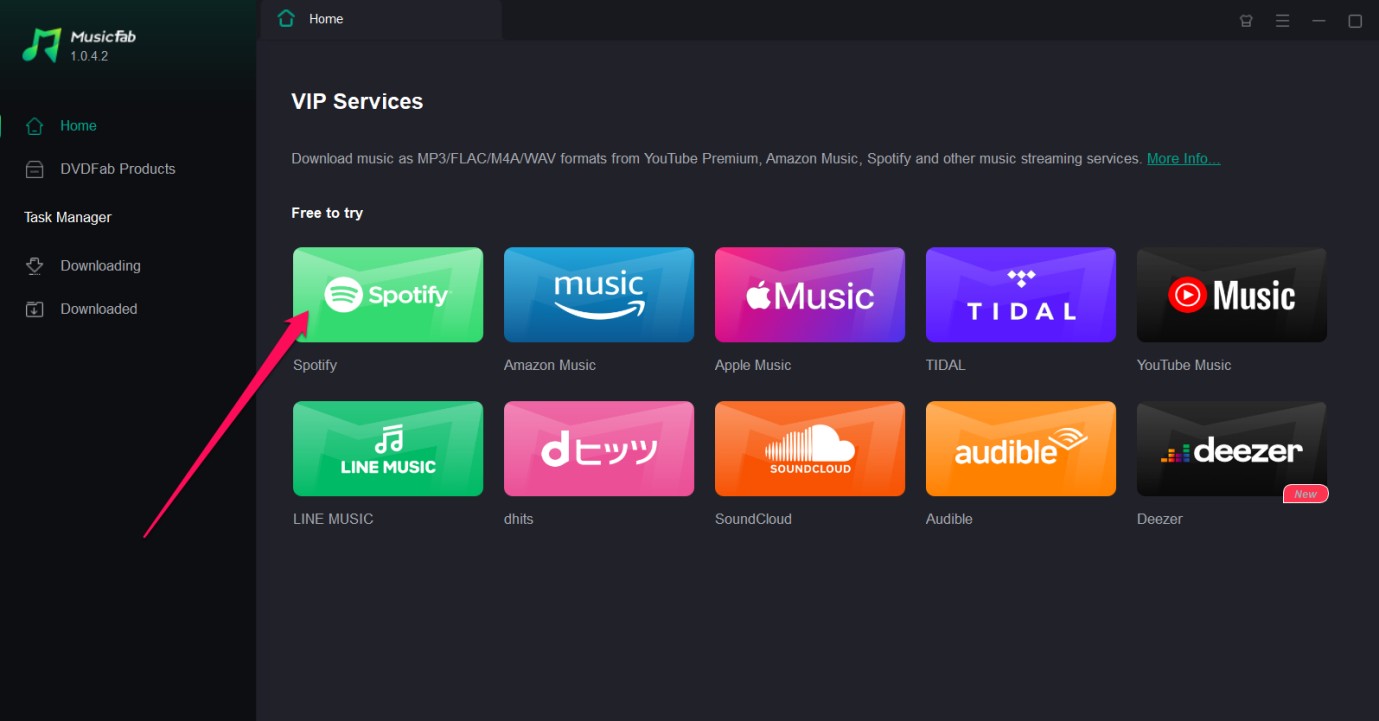The image size is (1379, 721).
Task: Click the Home house icon in sidebar
Action: coord(35,126)
